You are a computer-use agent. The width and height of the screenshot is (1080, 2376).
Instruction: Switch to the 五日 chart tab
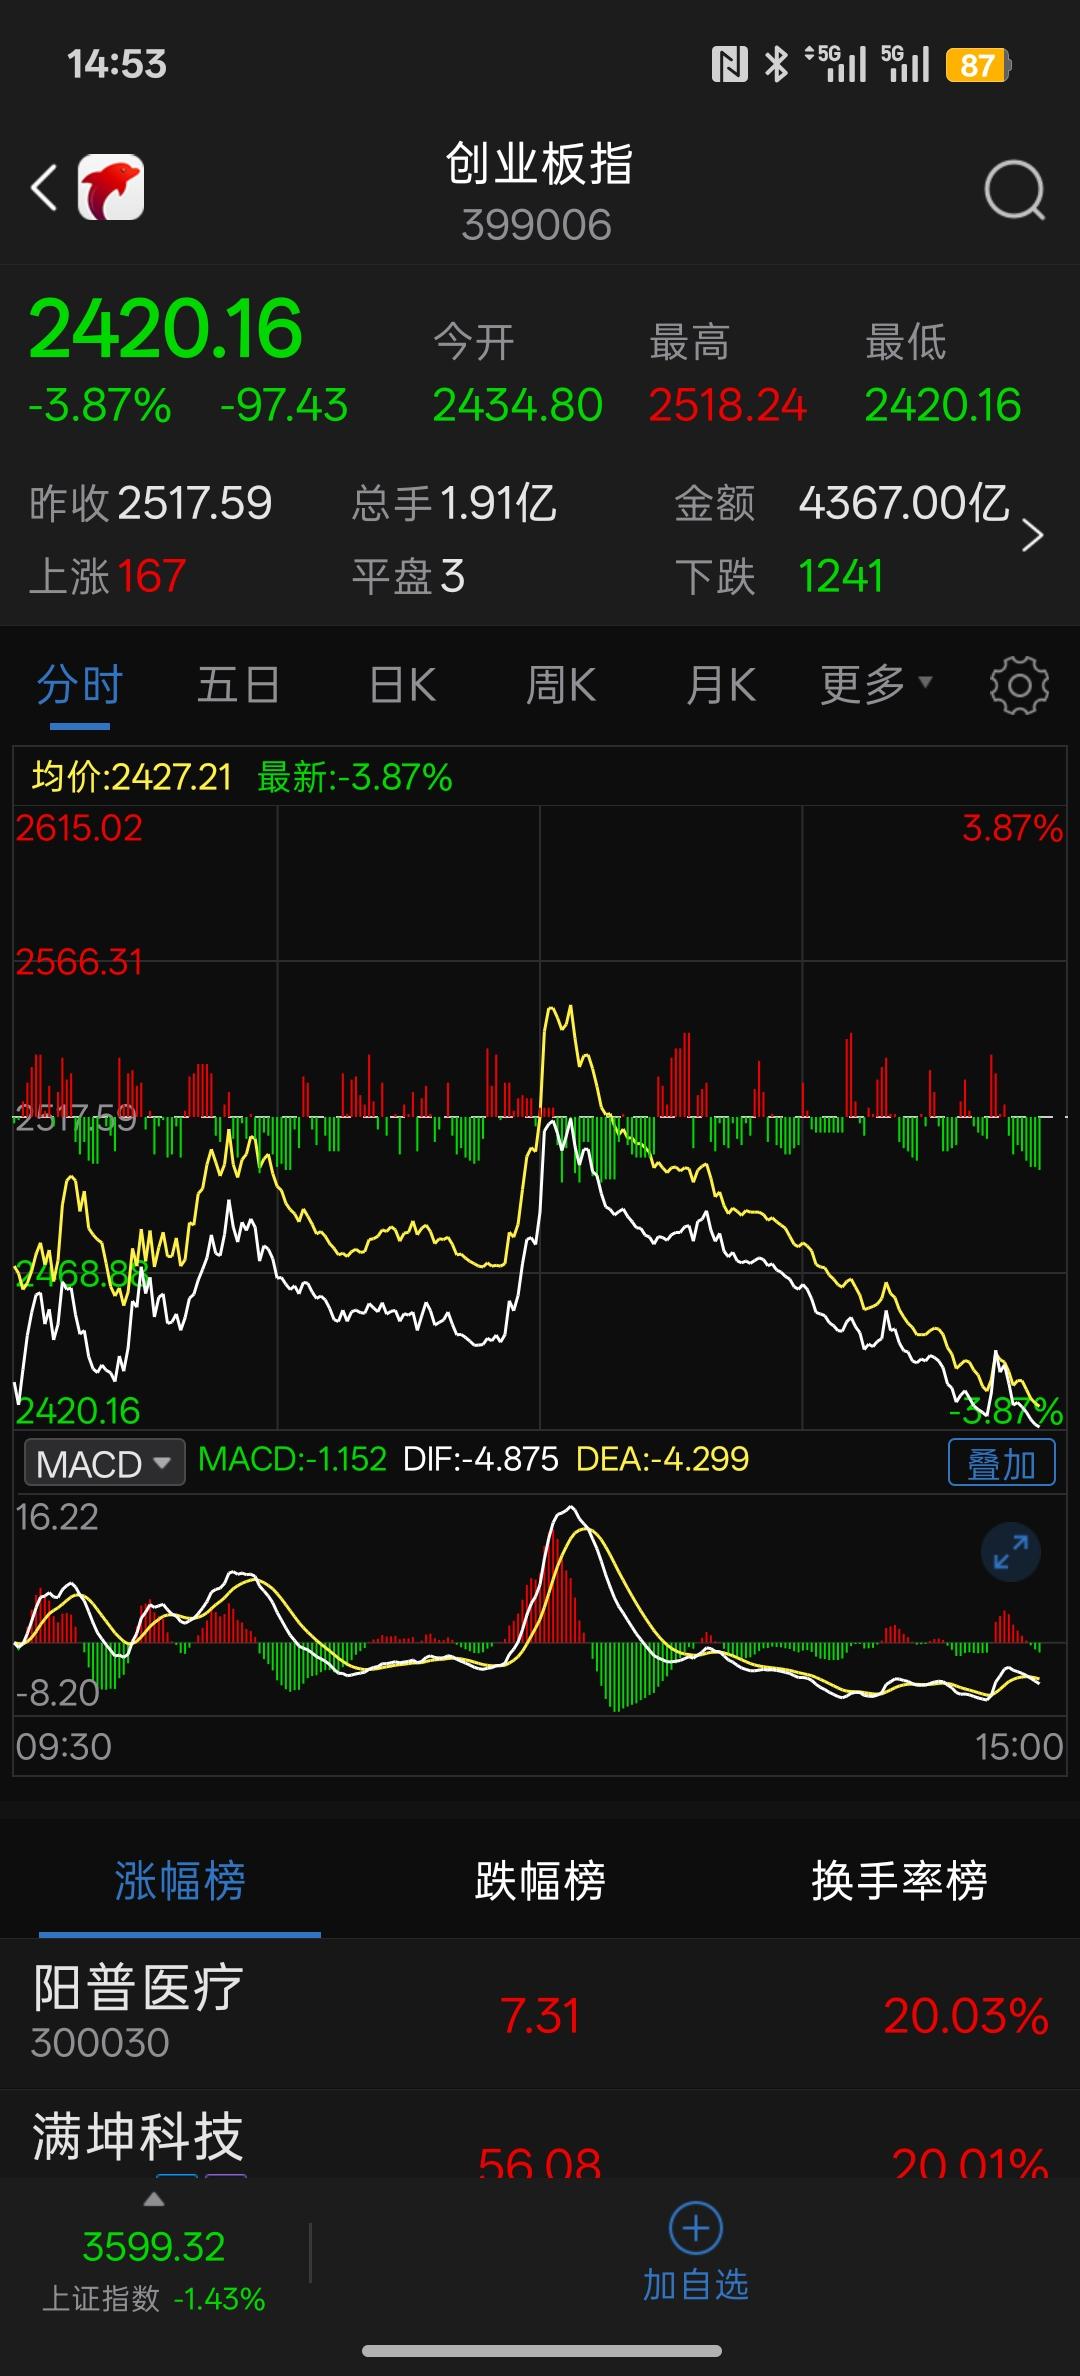click(x=238, y=685)
